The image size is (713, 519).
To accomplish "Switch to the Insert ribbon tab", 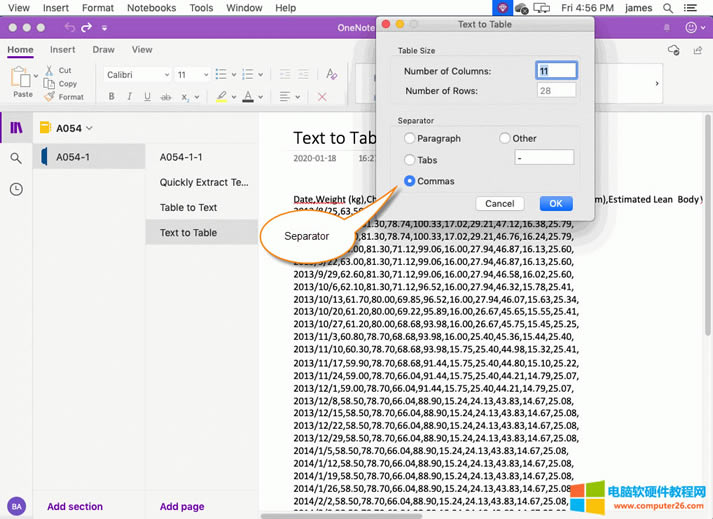I will [62, 49].
